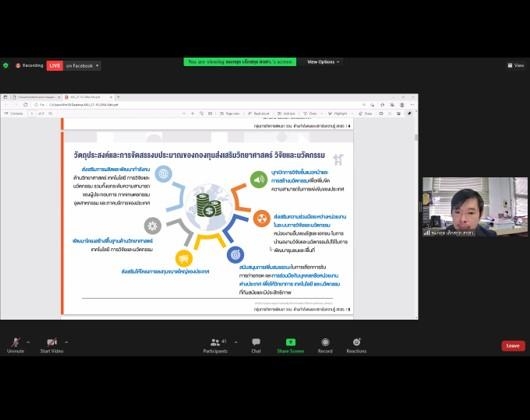This screenshot has height=420, width=530.
Task: Expand the arrow next to Participants
Action: 236,342
